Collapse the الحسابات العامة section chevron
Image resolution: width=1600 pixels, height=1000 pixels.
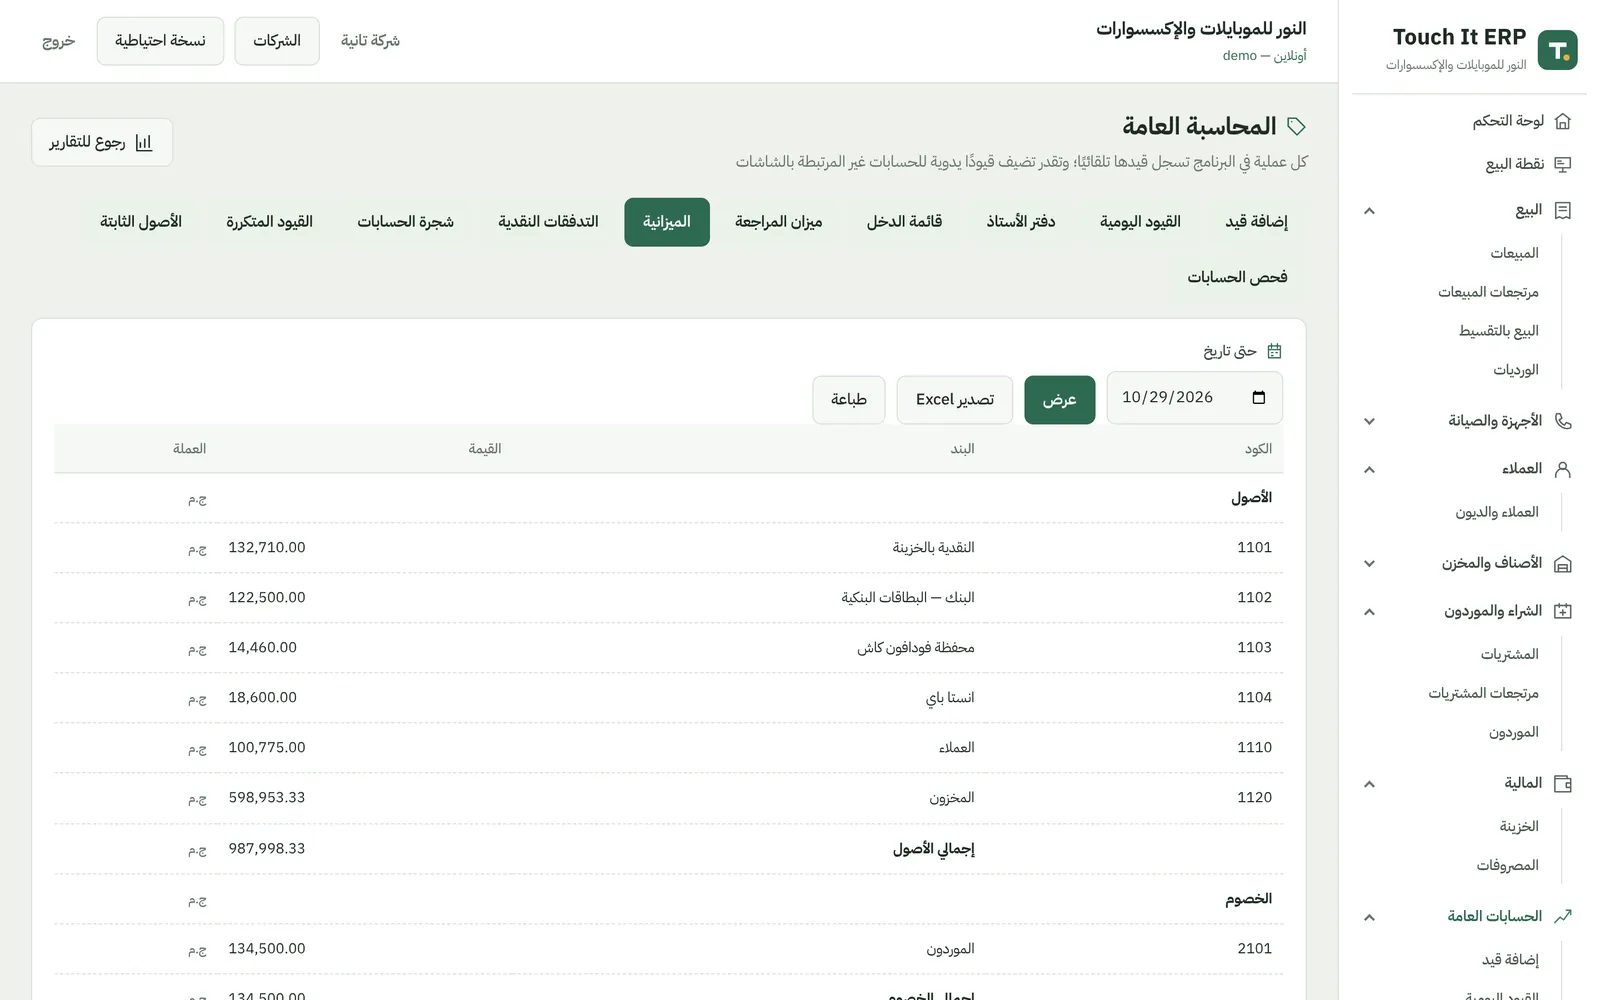pyautogui.click(x=1369, y=917)
